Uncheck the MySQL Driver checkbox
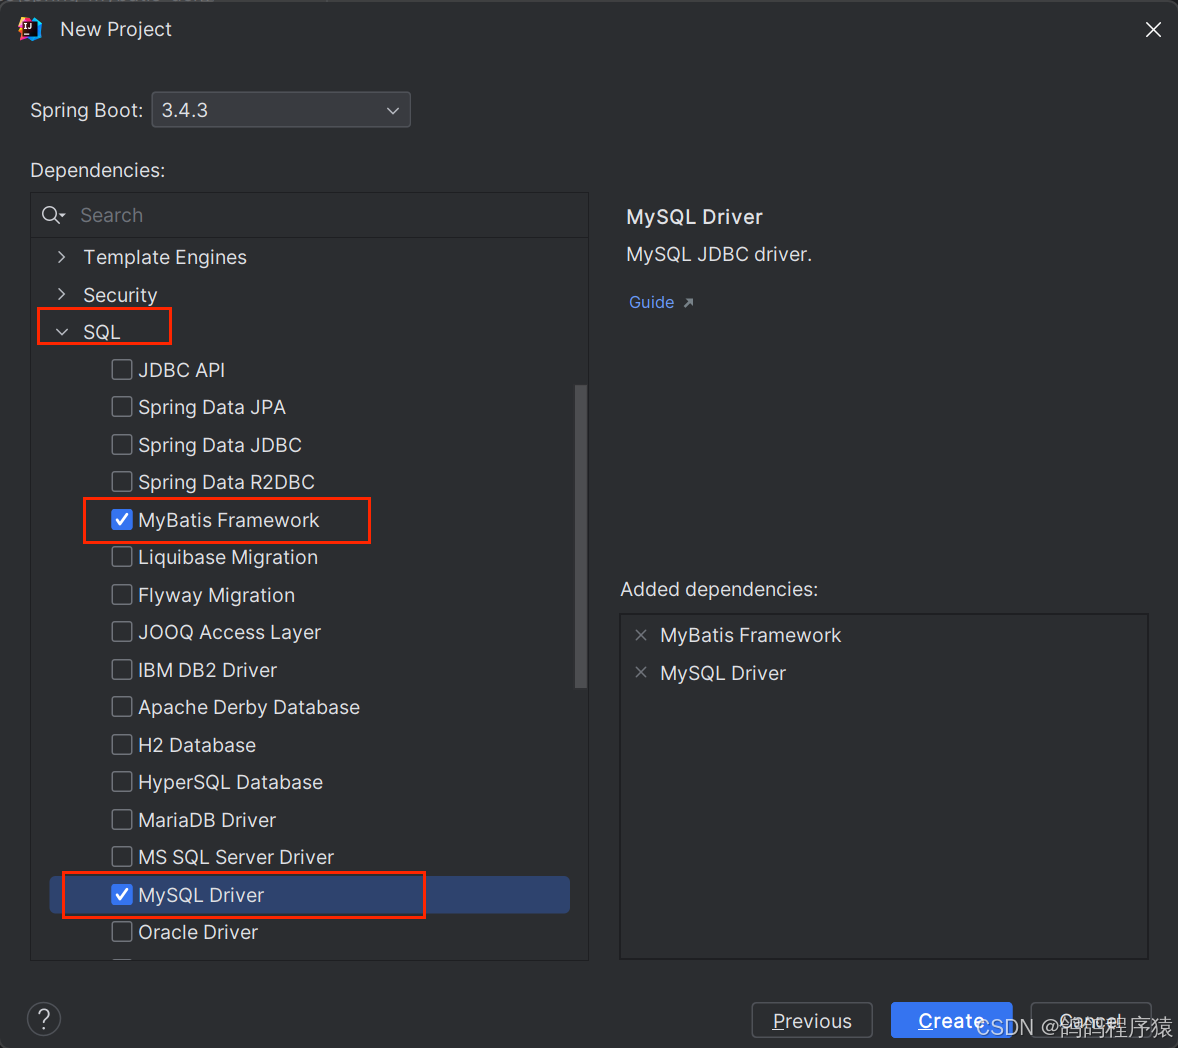The height and width of the screenshot is (1048, 1178). tap(122, 895)
